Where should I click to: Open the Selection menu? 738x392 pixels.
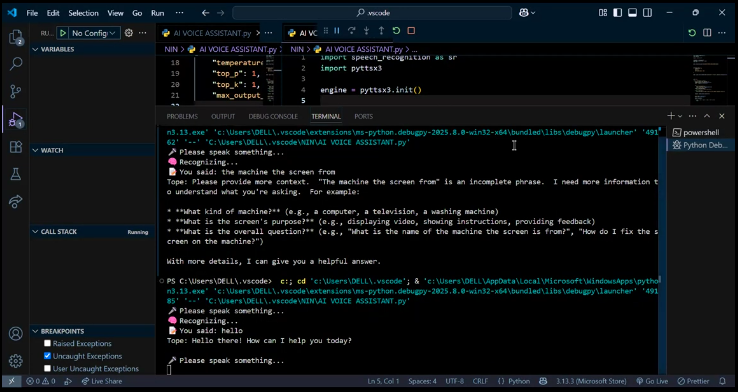[83, 13]
